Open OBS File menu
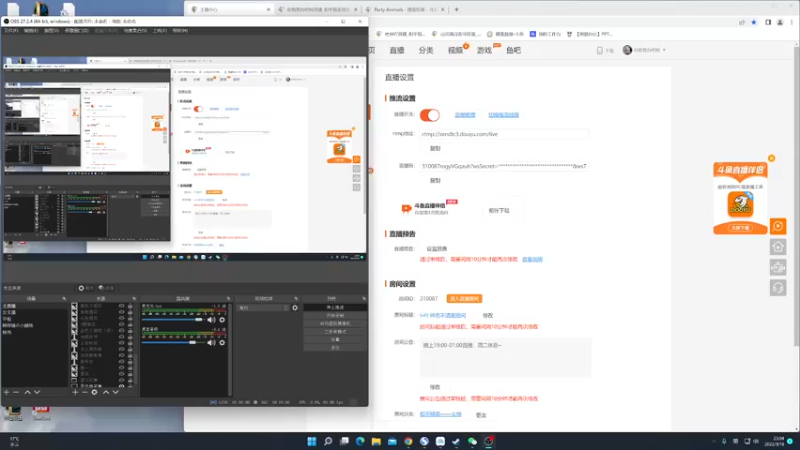 (11, 31)
